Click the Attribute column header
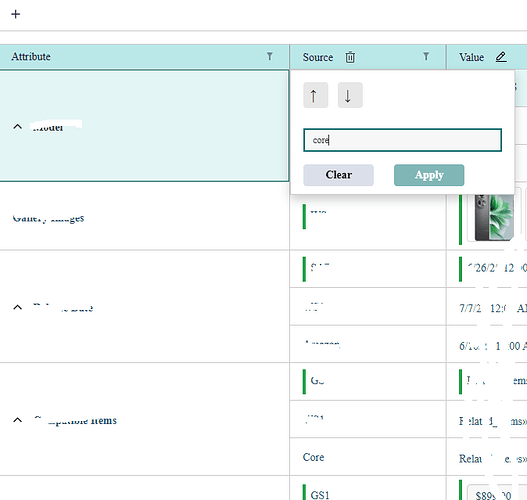Screen dimensions: 527x500 click(31, 56)
